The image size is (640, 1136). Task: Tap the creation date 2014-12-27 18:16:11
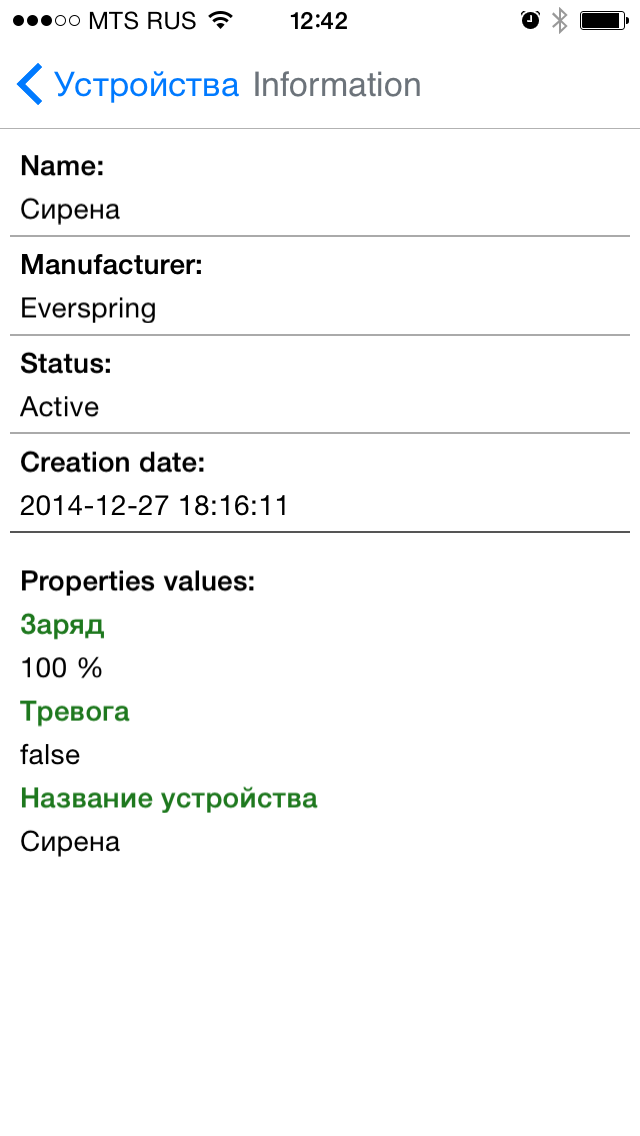tap(154, 506)
